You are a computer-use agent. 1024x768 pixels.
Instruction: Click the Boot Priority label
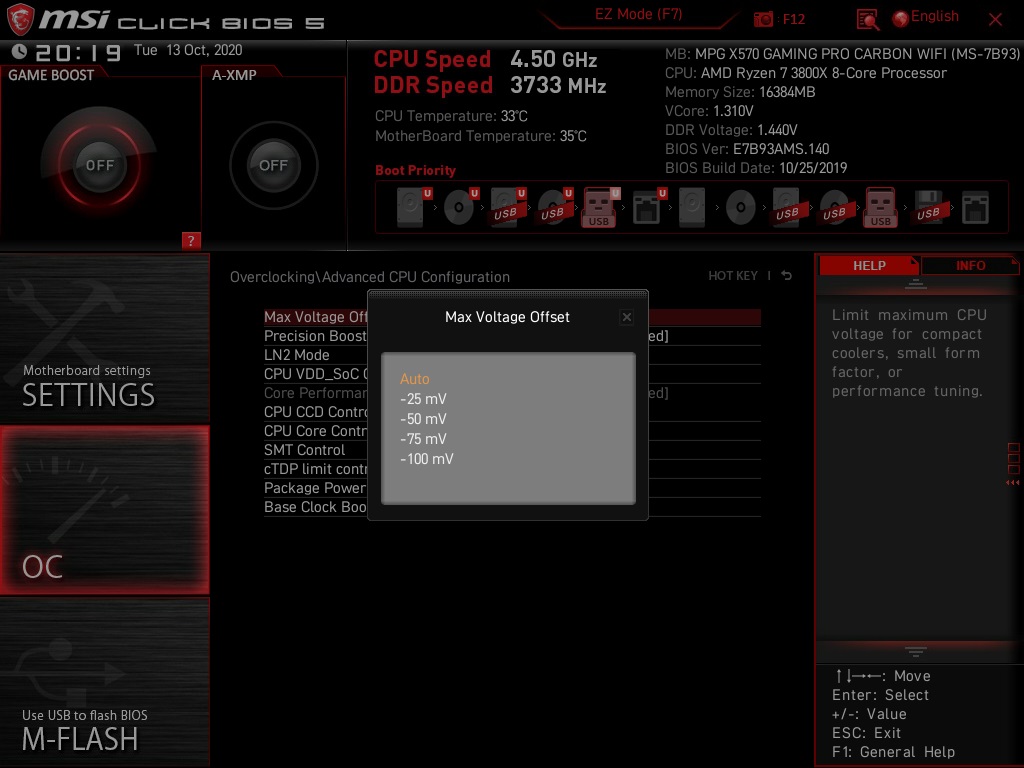[415, 170]
